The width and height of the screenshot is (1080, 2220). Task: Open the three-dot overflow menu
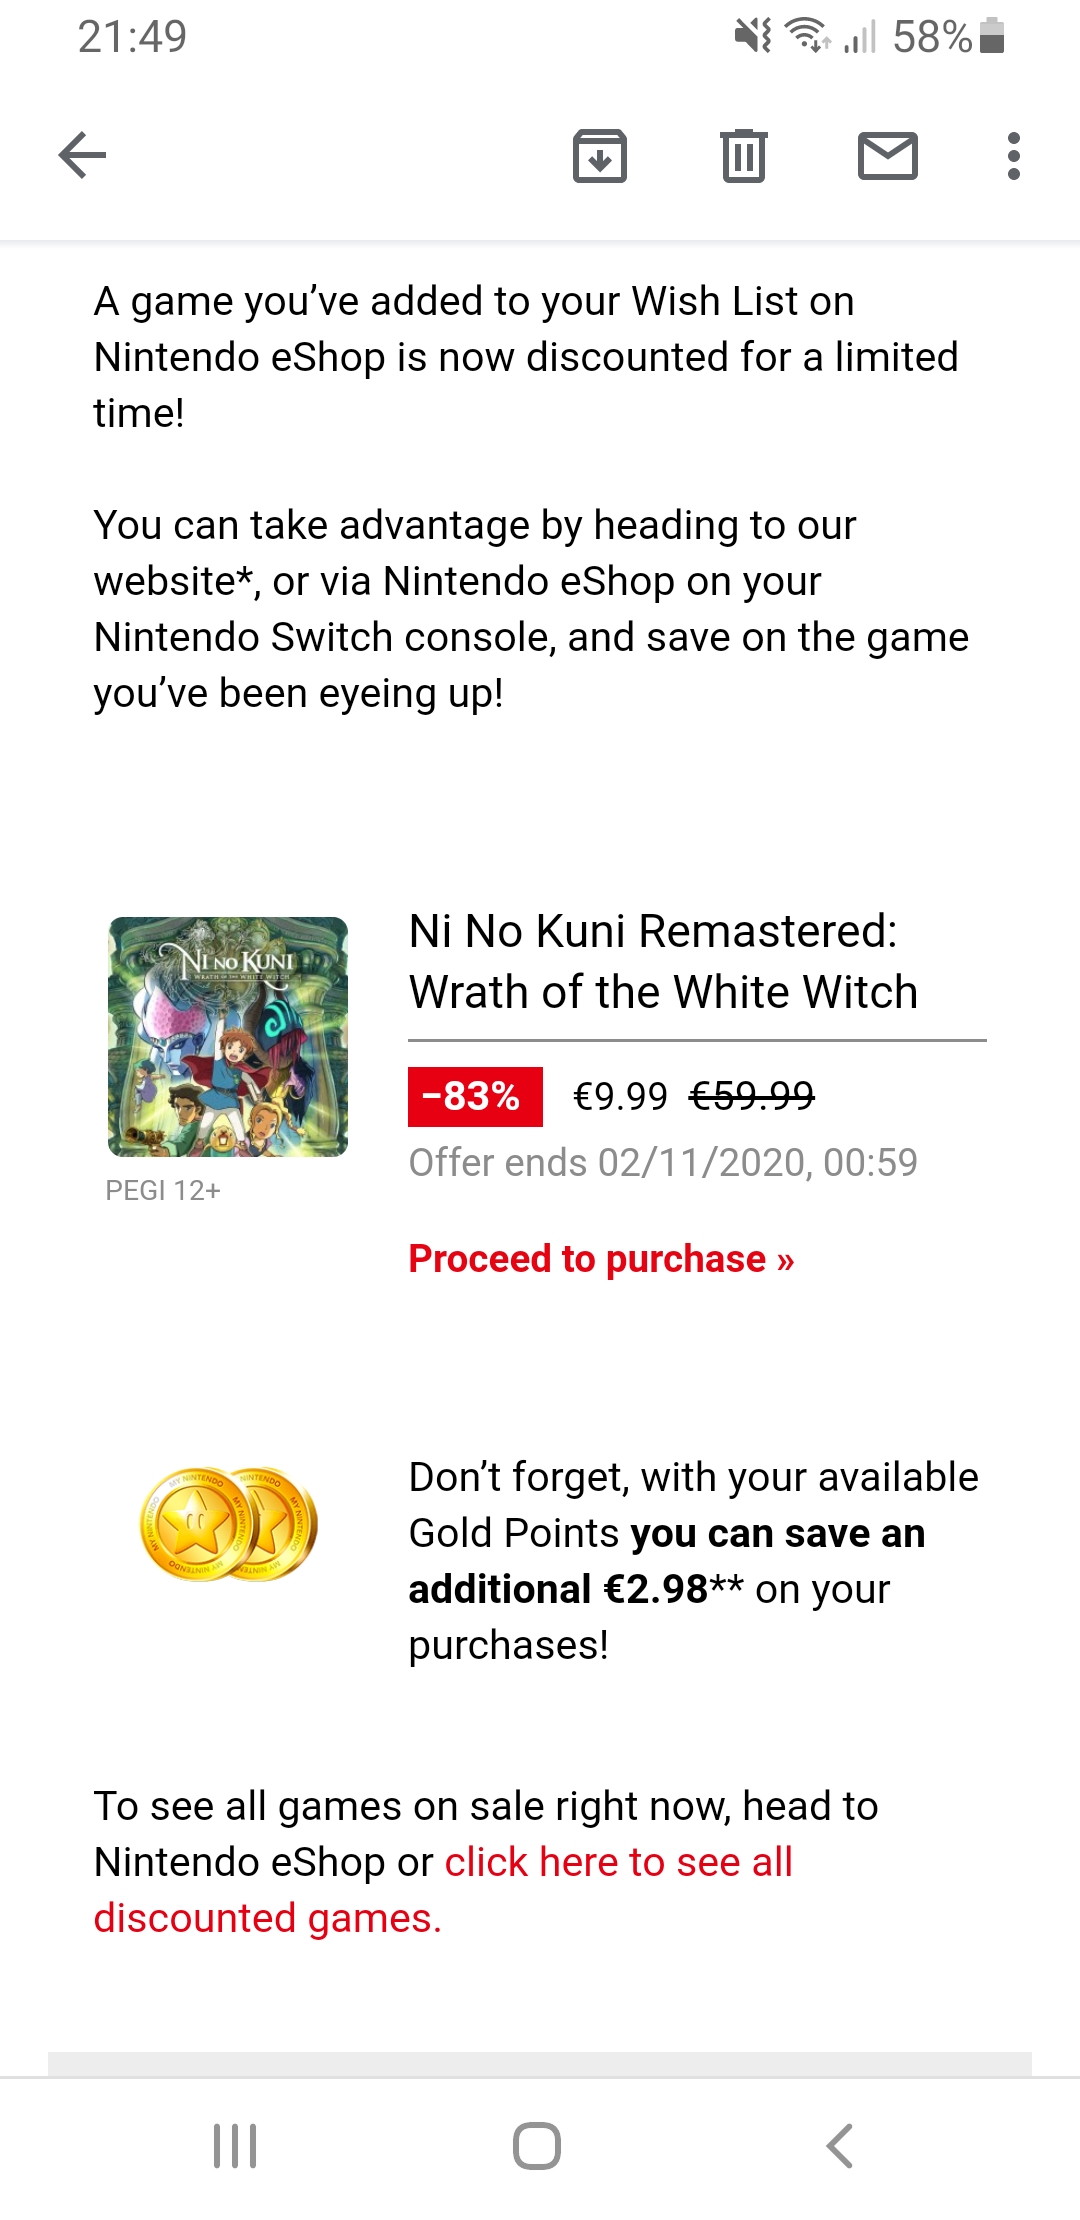pos(1013,156)
